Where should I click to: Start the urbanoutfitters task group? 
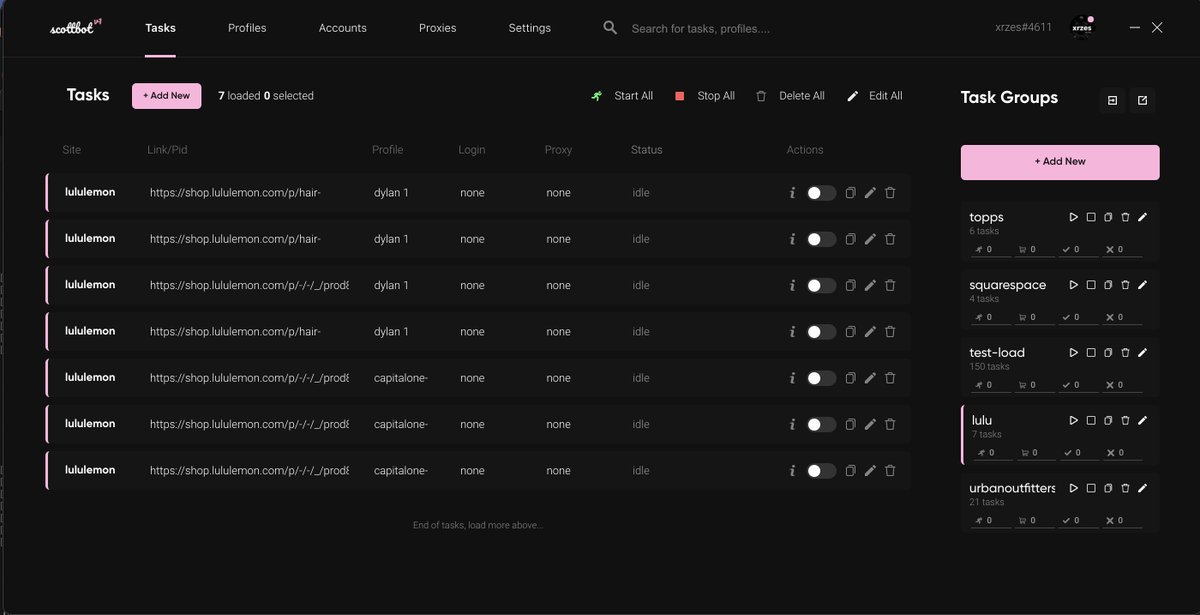(1074, 489)
